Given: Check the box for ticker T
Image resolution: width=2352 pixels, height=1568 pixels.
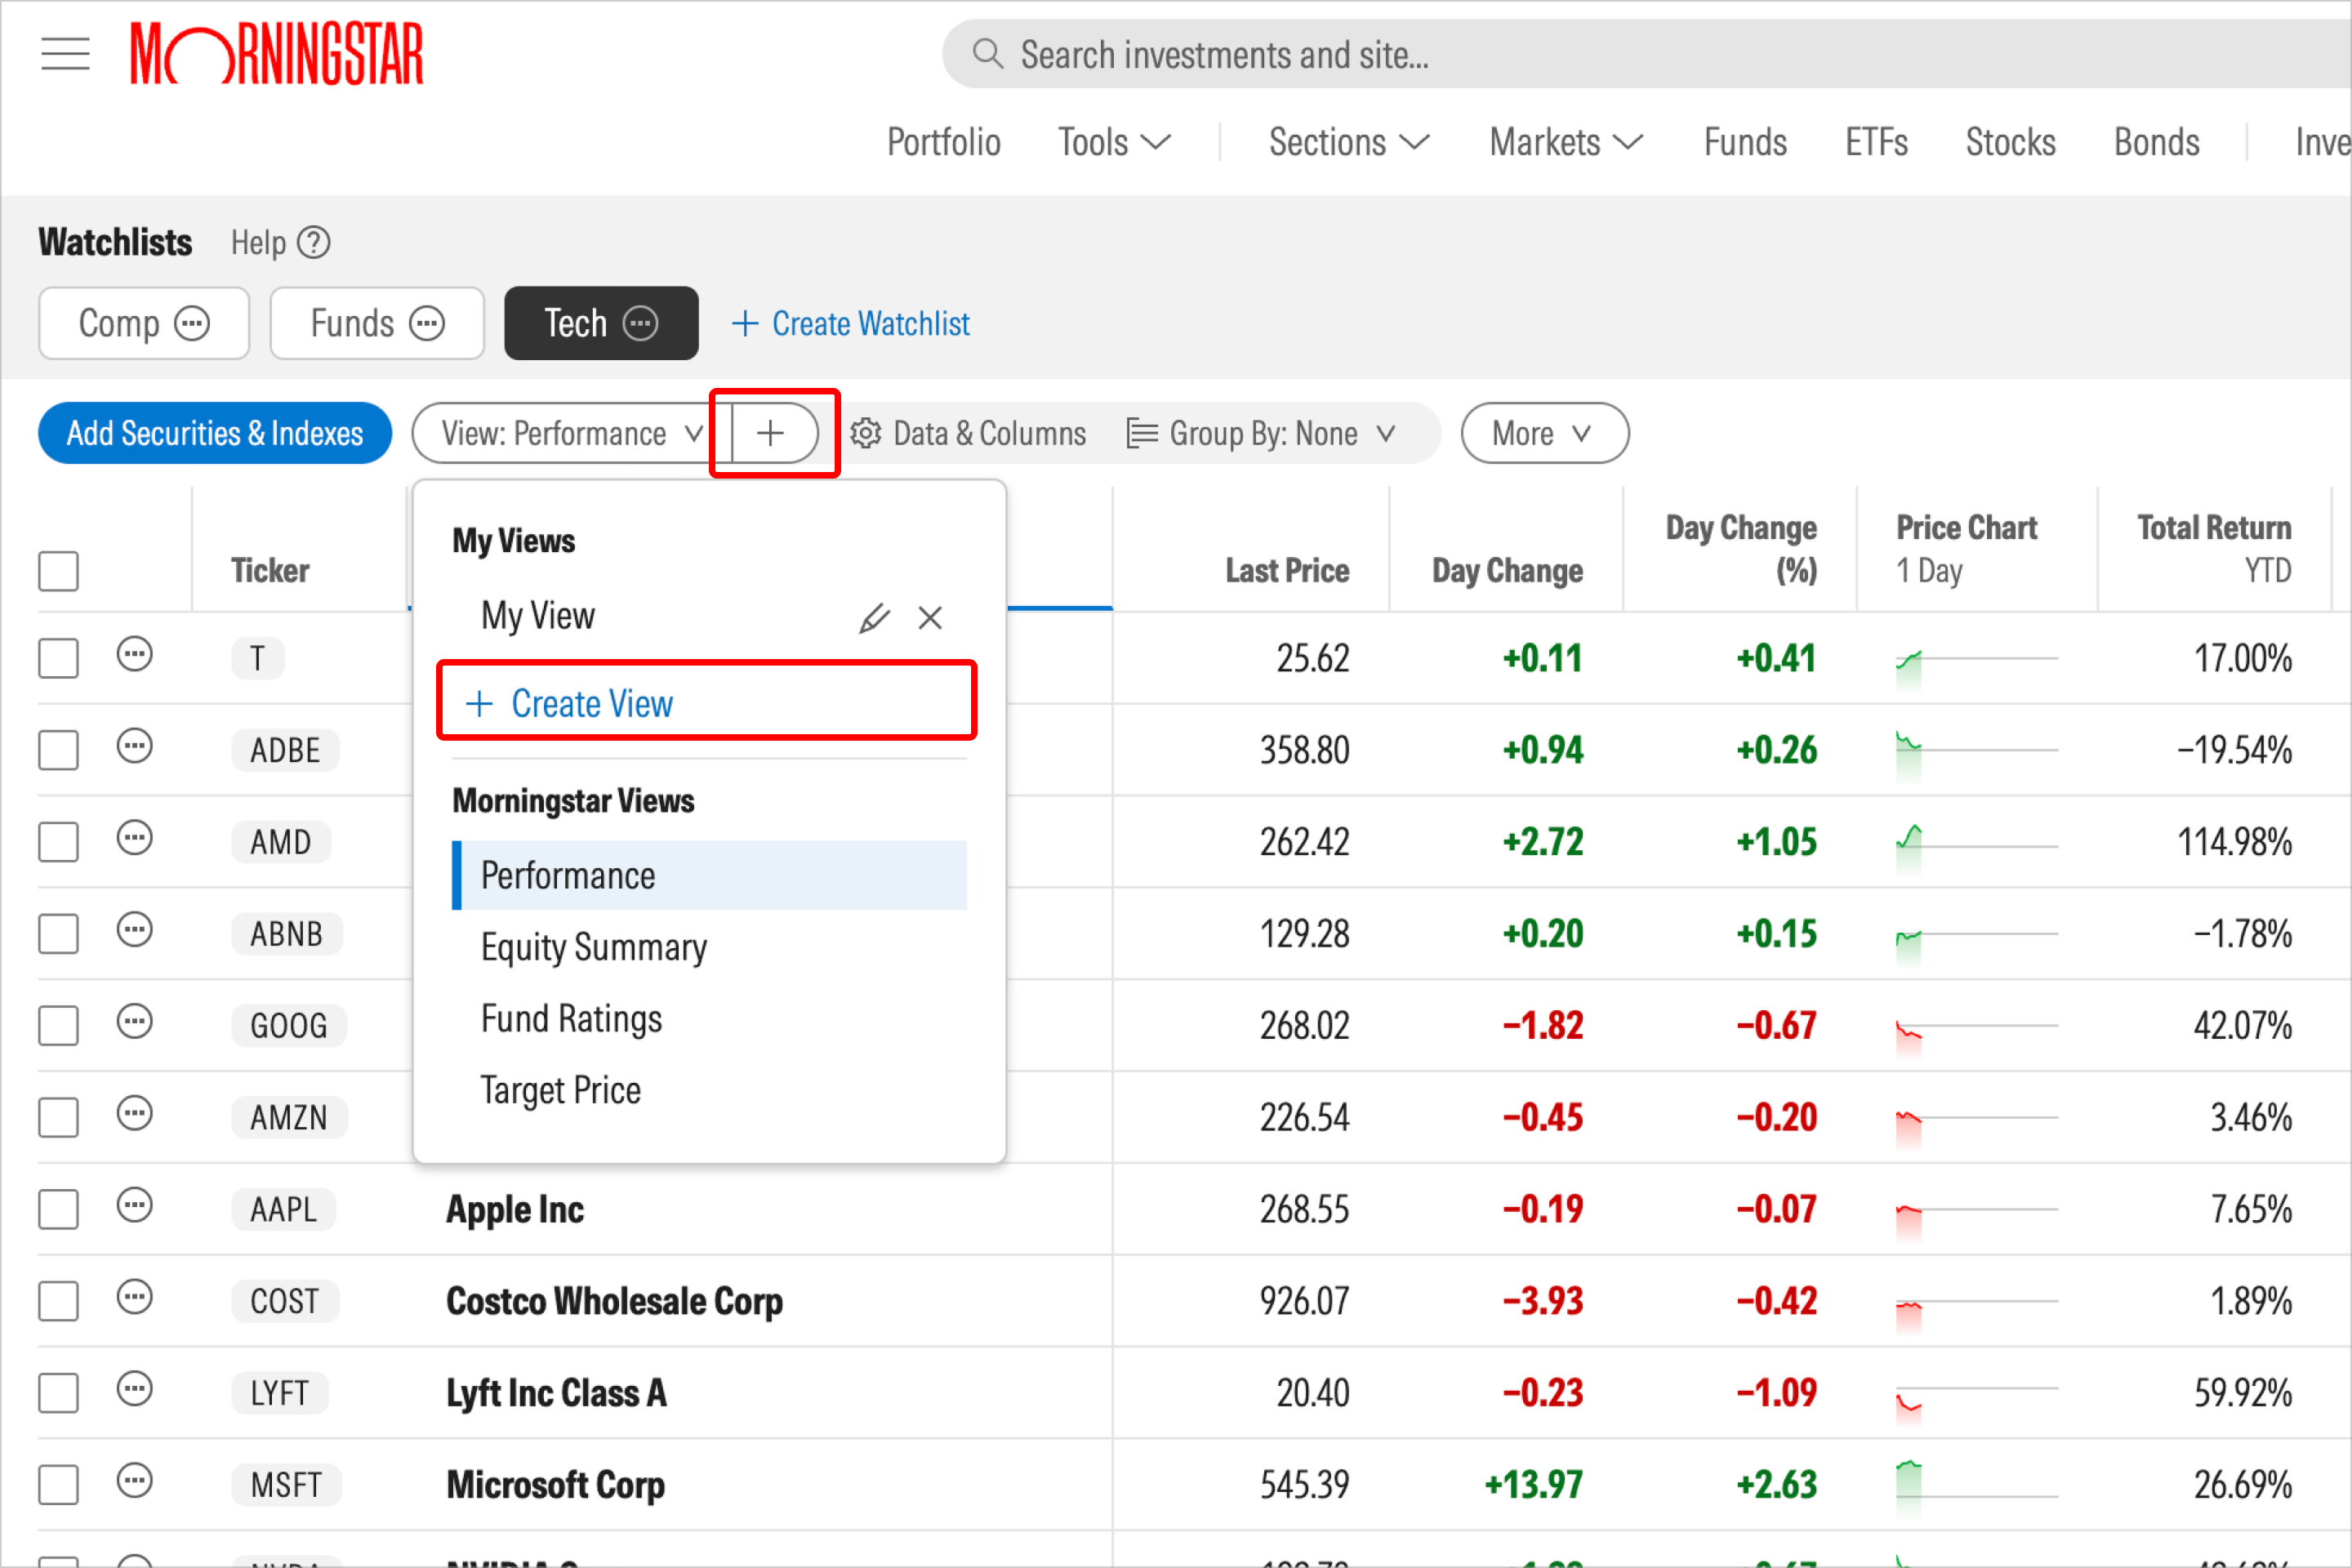Looking at the screenshot, I should coord(58,659).
